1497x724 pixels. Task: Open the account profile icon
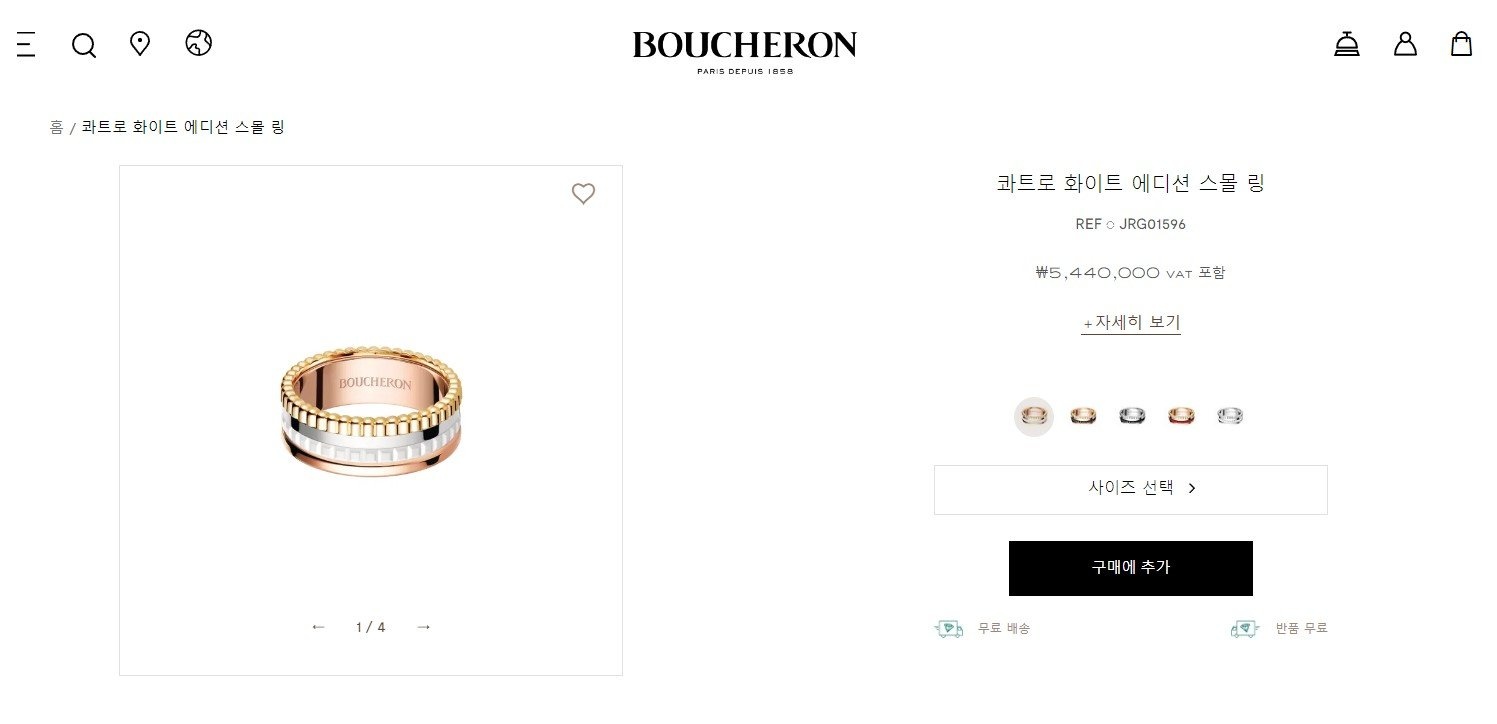[x=1405, y=44]
